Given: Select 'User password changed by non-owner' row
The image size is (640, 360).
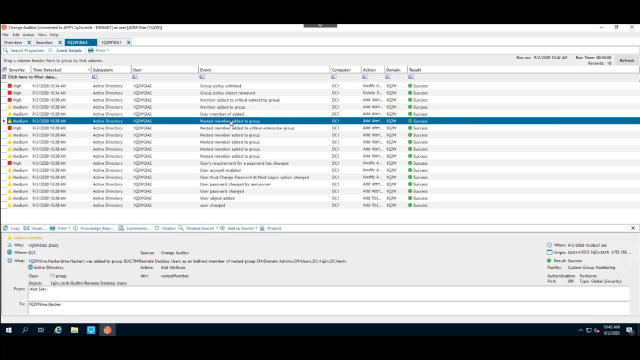Looking at the screenshot, I should point(320,184).
